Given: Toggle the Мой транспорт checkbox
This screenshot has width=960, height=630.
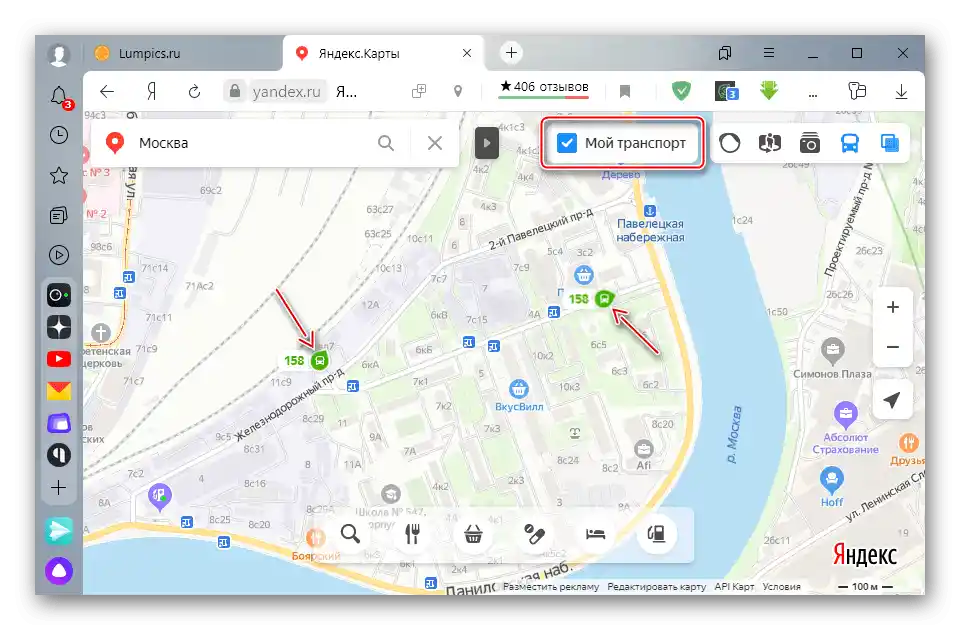Looking at the screenshot, I should 567,143.
